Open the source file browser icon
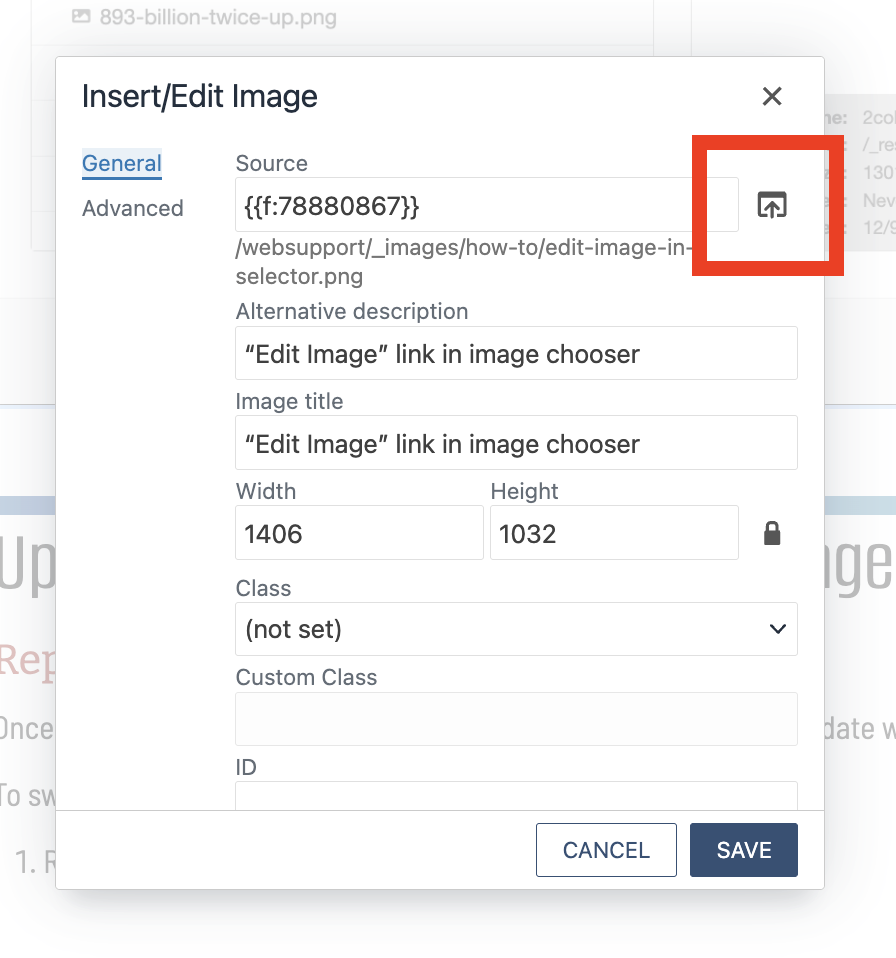The image size is (896, 958). [x=772, y=205]
